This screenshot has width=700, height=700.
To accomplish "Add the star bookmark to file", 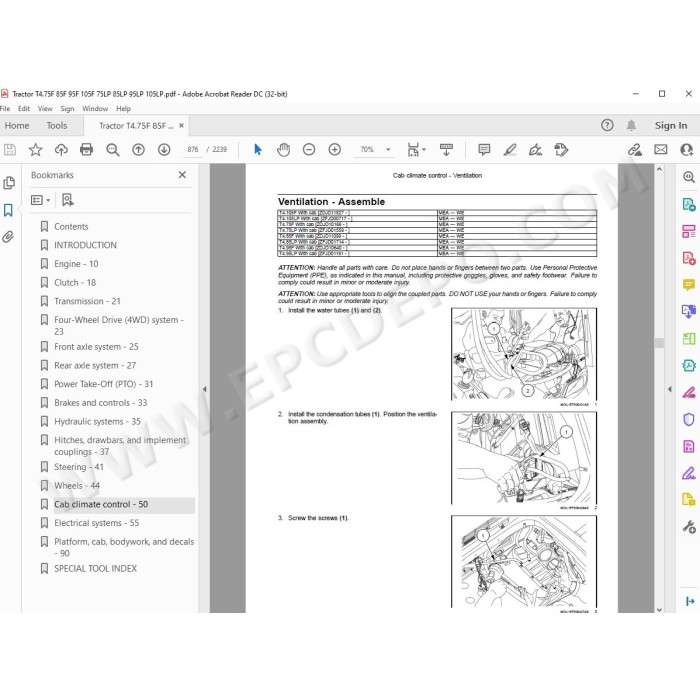I will click(35, 150).
